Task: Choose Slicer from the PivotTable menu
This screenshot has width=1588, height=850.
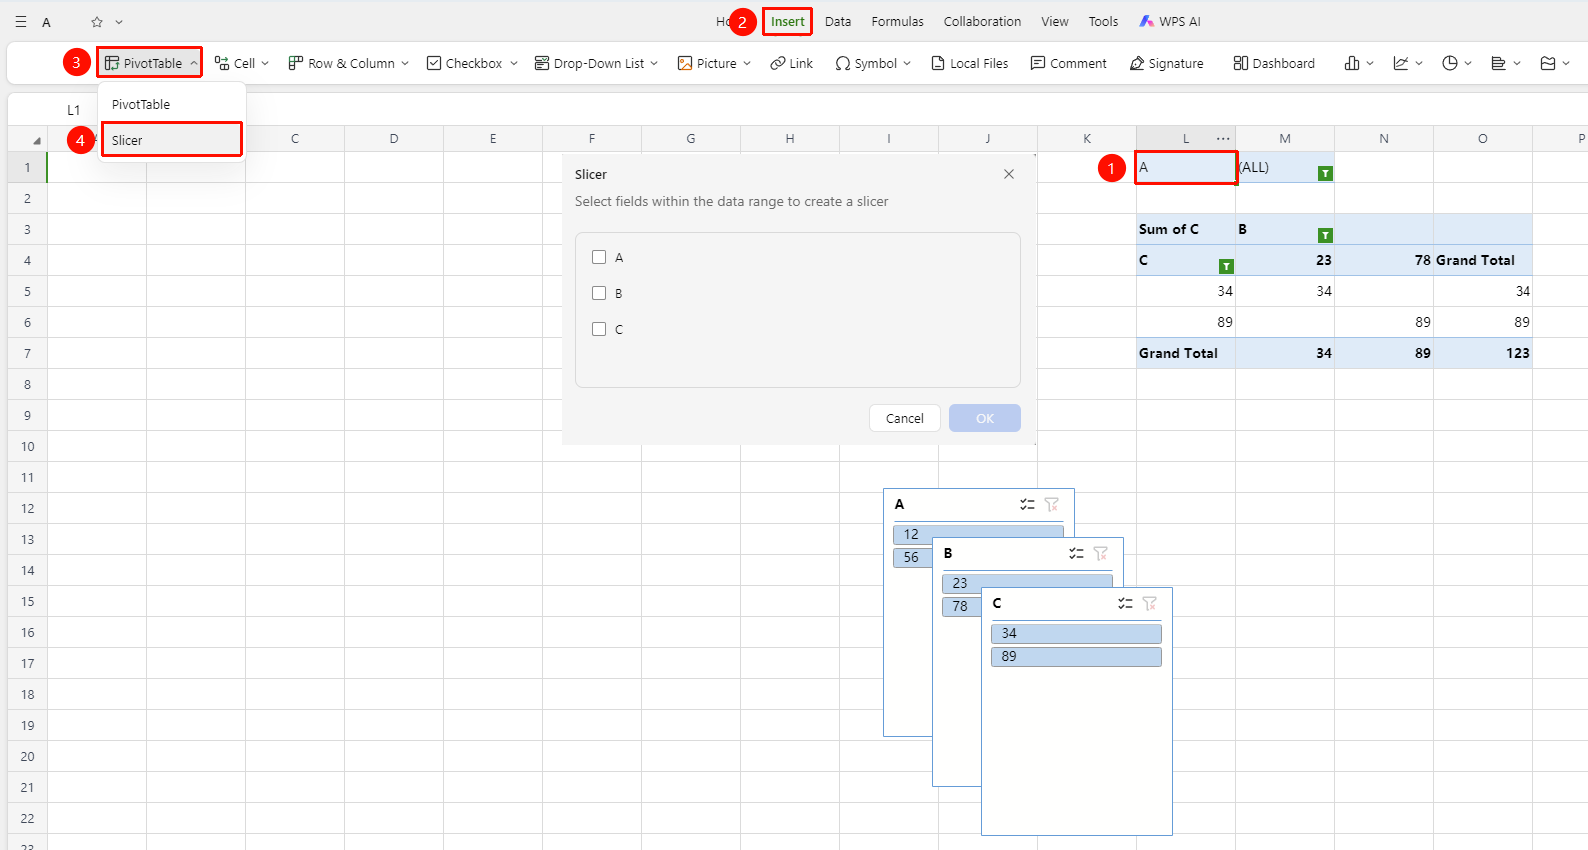Action: coord(172,140)
